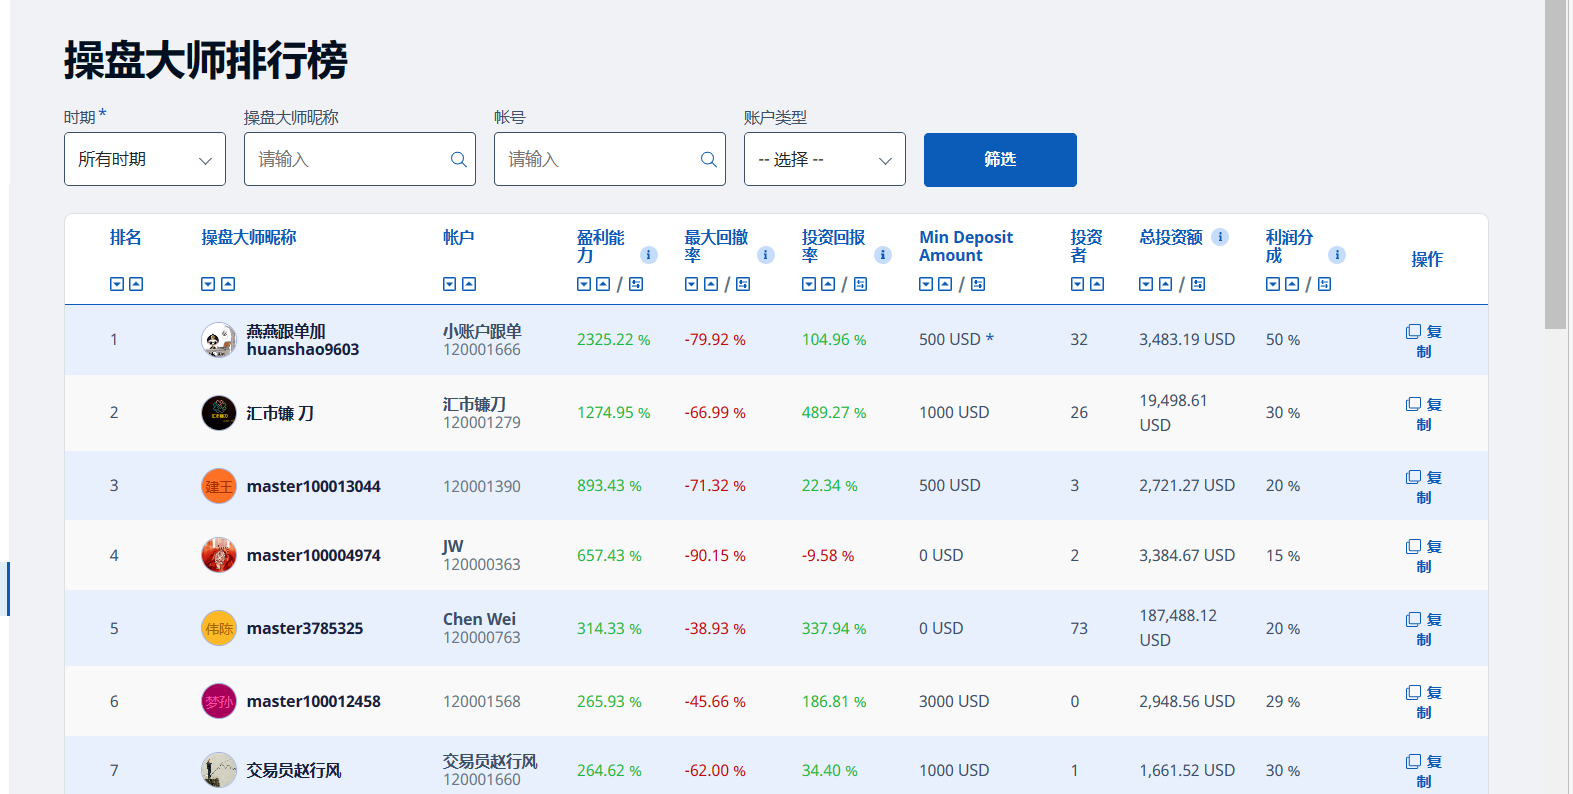
Task: Click search icon in 帐号 field
Action: point(708,159)
